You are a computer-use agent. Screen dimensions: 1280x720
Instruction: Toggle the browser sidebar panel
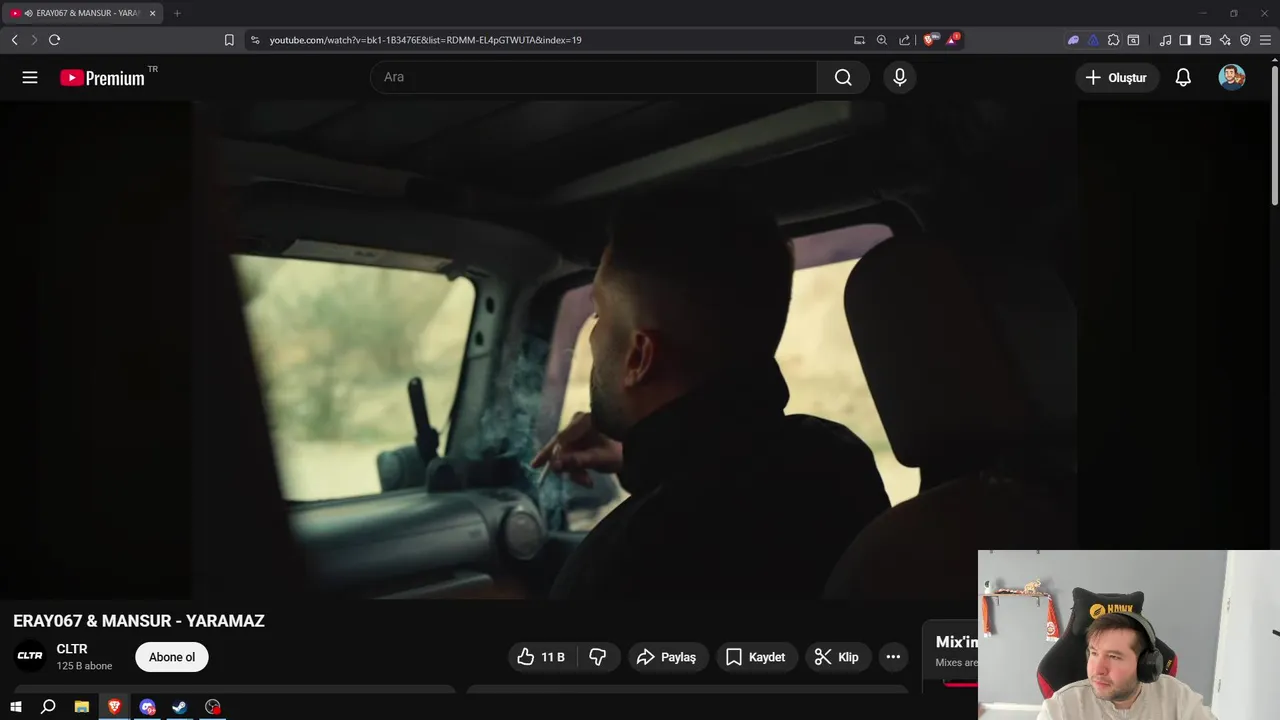[1185, 40]
